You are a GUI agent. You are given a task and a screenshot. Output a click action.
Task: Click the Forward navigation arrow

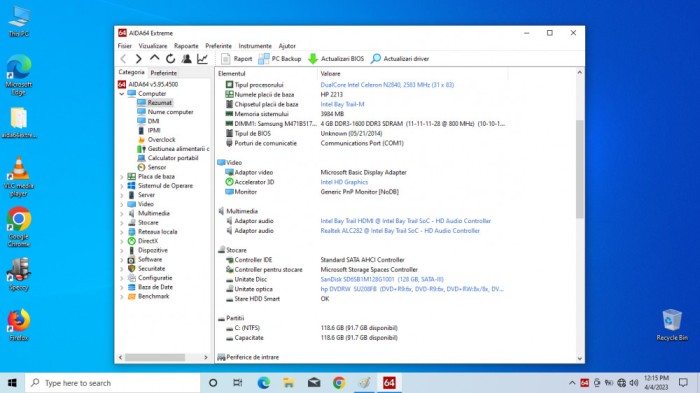(138, 59)
